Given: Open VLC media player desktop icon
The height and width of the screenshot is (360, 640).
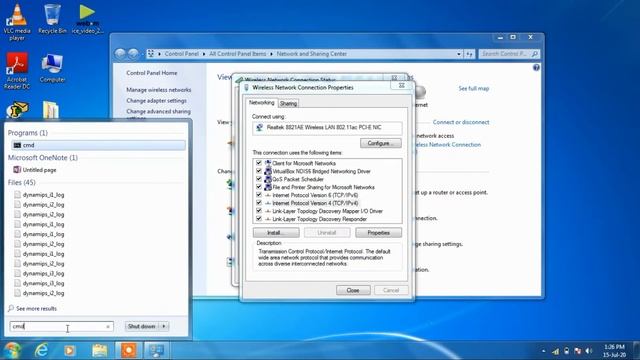Looking at the screenshot, I should click(17, 21).
